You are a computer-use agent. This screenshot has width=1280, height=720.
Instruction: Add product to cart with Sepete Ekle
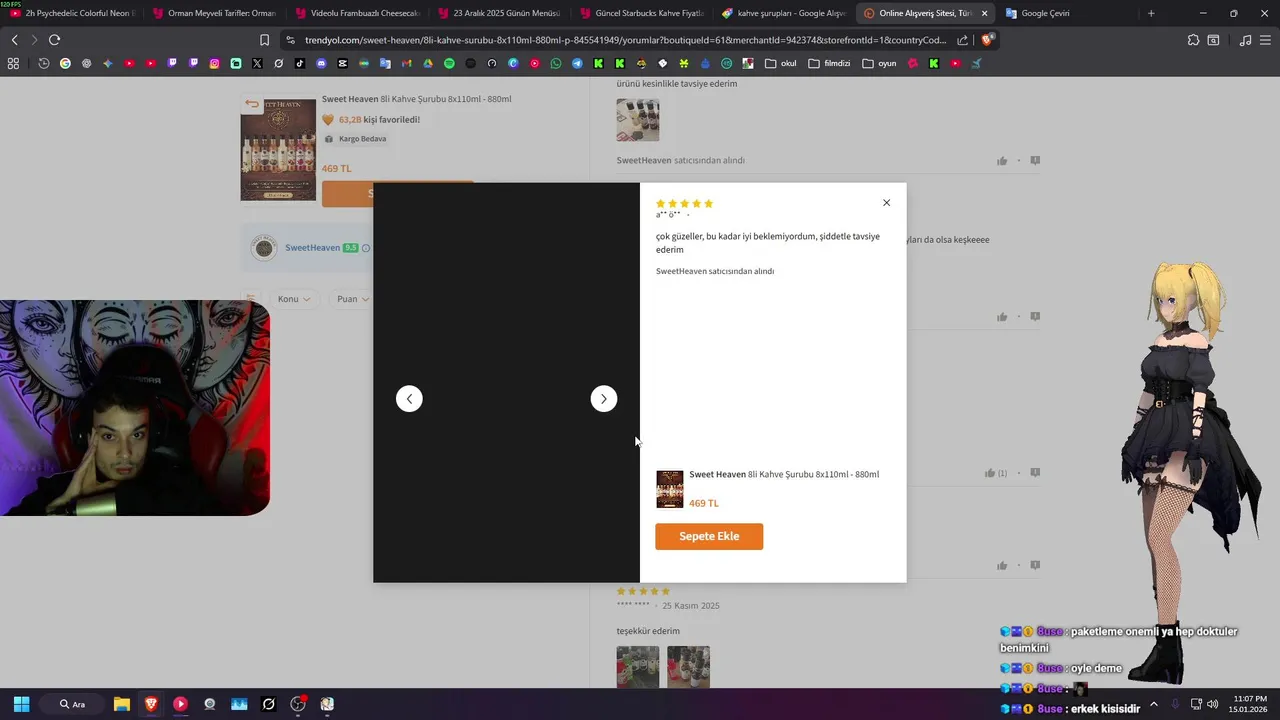tap(709, 536)
